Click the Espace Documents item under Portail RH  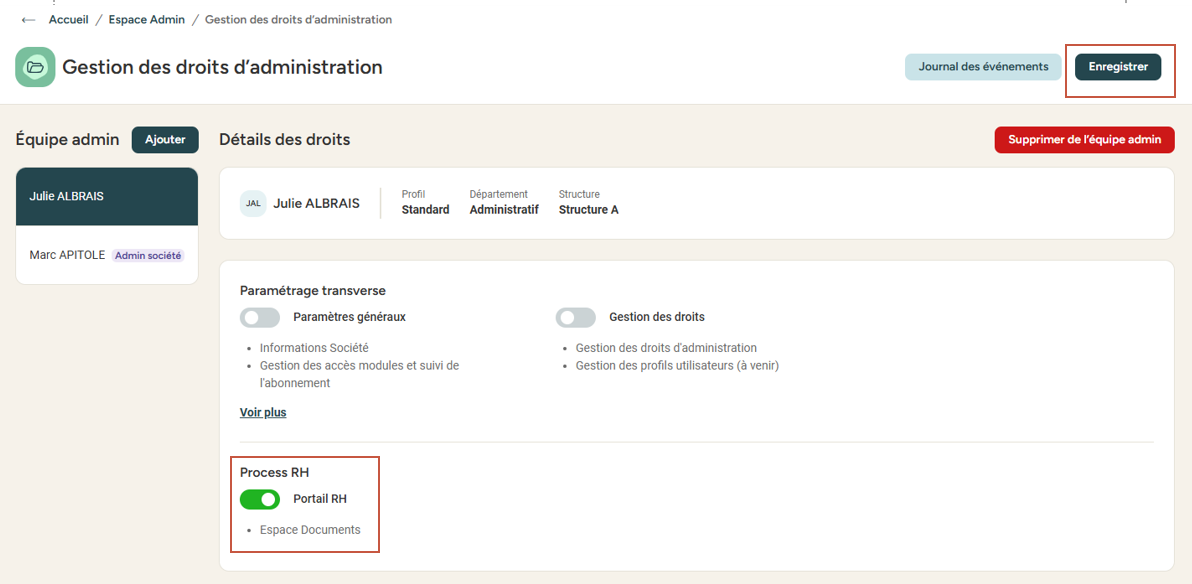click(x=310, y=530)
